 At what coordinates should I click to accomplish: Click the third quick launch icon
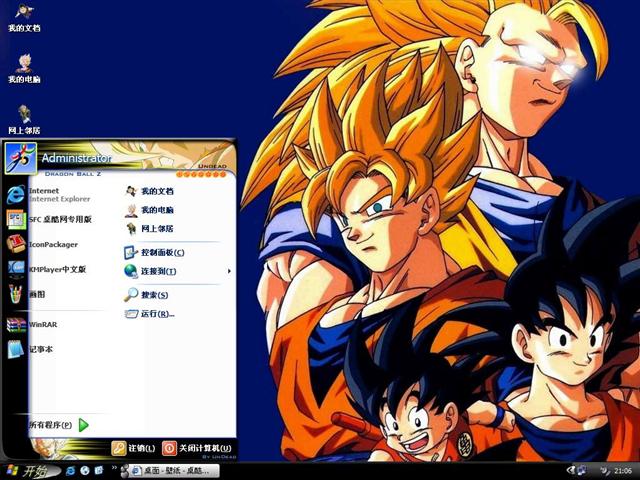point(99,471)
